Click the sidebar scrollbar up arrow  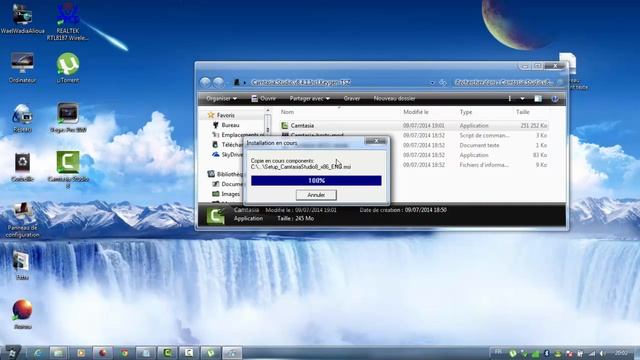268,111
